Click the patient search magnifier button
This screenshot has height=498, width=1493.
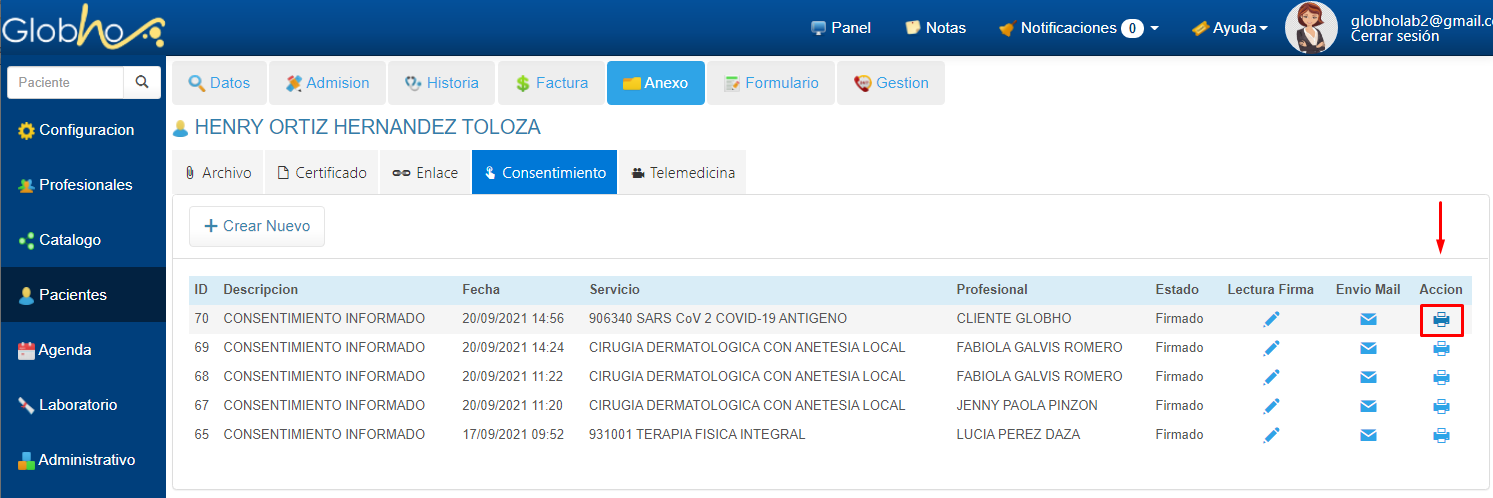[142, 82]
